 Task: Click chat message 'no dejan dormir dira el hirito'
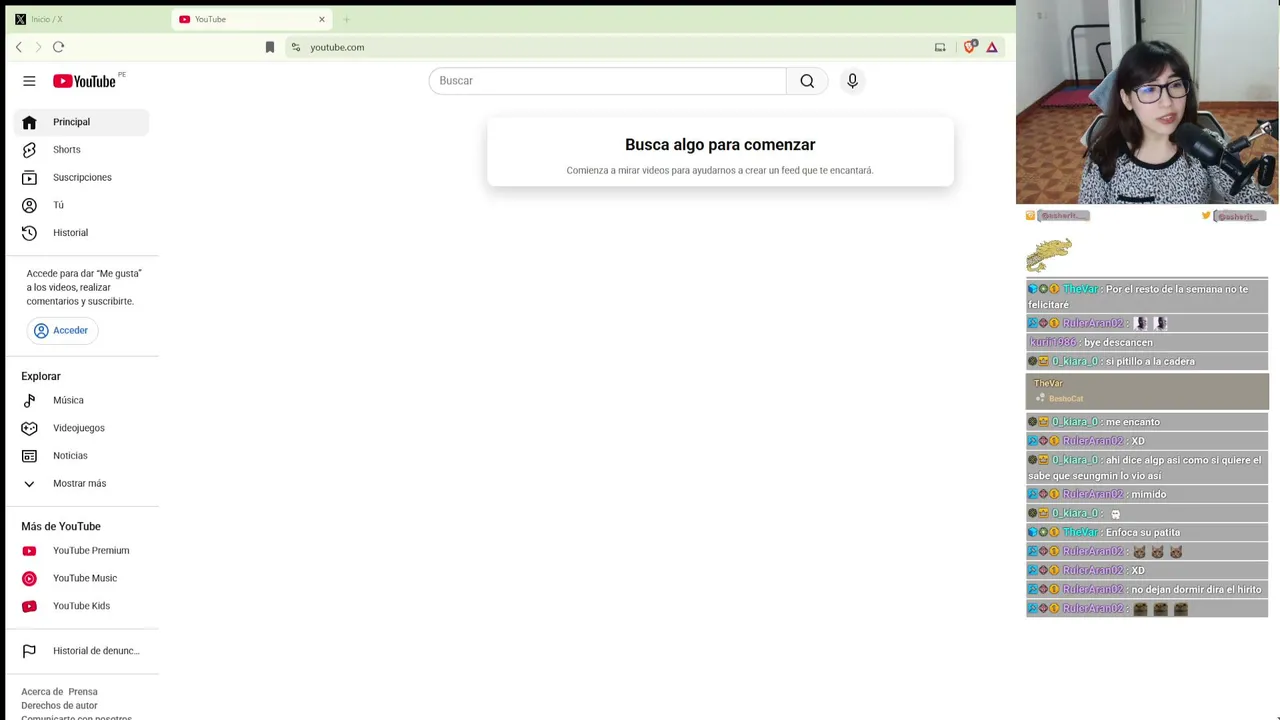[1196, 589]
